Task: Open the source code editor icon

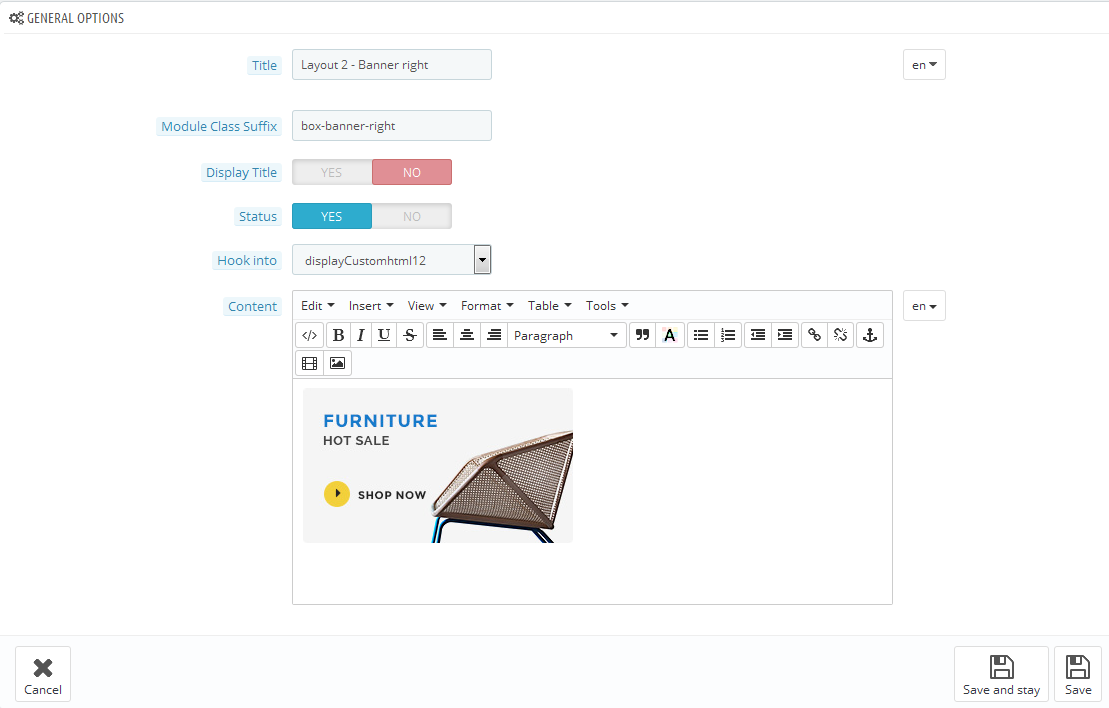Action: 309,335
